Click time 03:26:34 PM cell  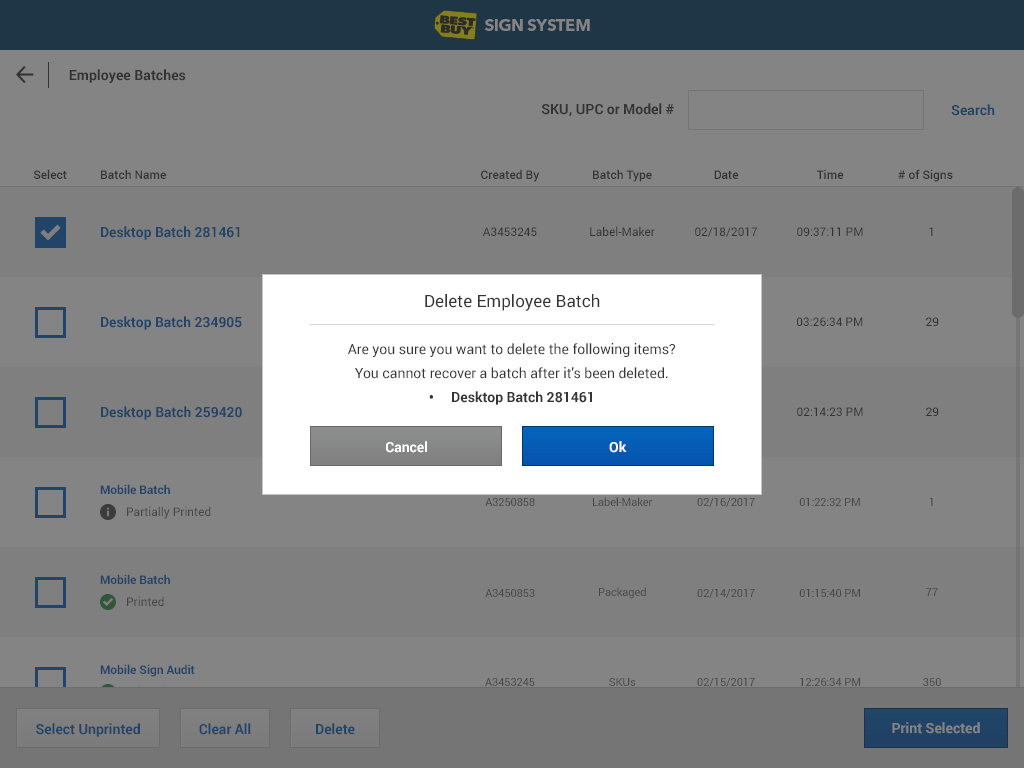829,322
